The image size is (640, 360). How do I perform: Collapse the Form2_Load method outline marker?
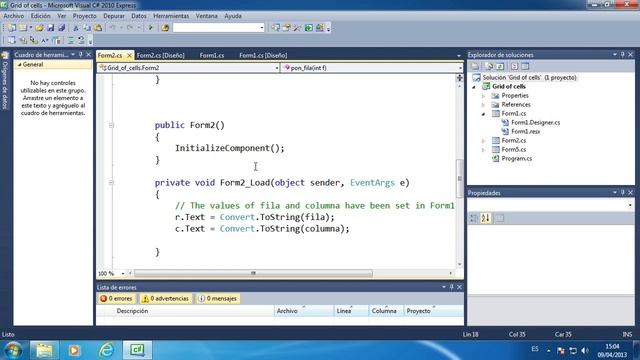(111, 183)
